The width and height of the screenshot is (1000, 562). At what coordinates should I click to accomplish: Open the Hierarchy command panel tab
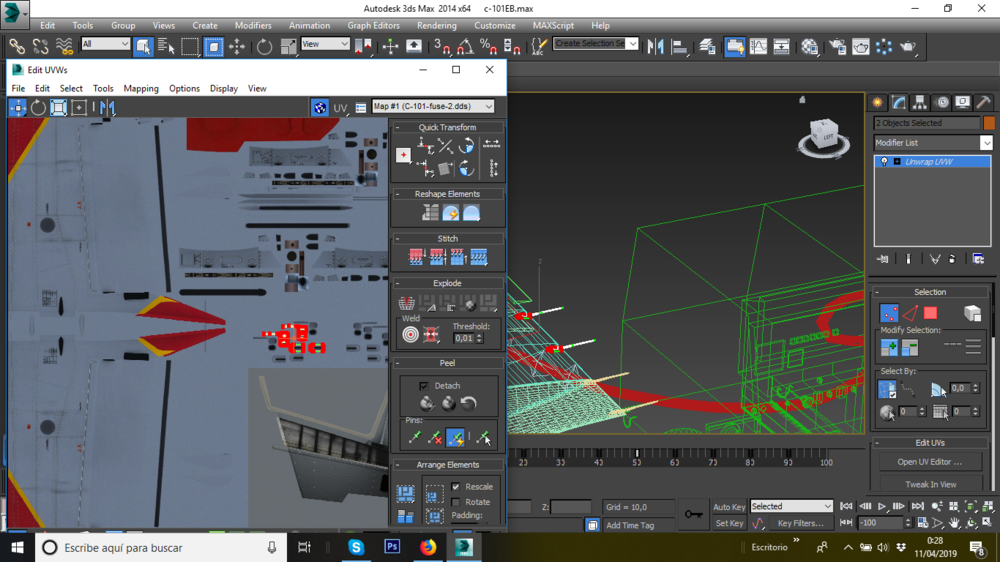pos(920,102)
